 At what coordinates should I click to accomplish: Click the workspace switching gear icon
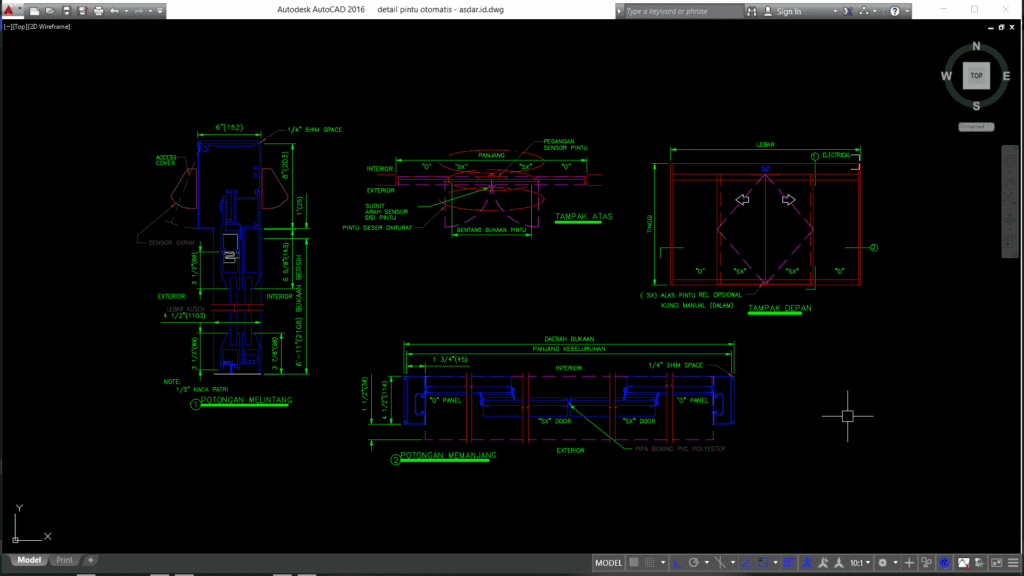(x=881, y=562)
